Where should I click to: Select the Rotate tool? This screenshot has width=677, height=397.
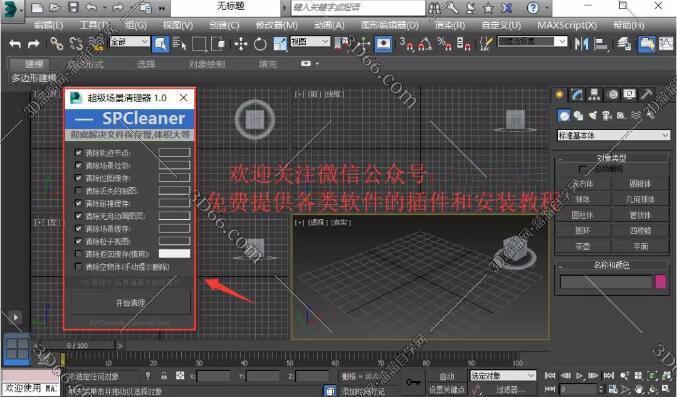click(260, 44)
